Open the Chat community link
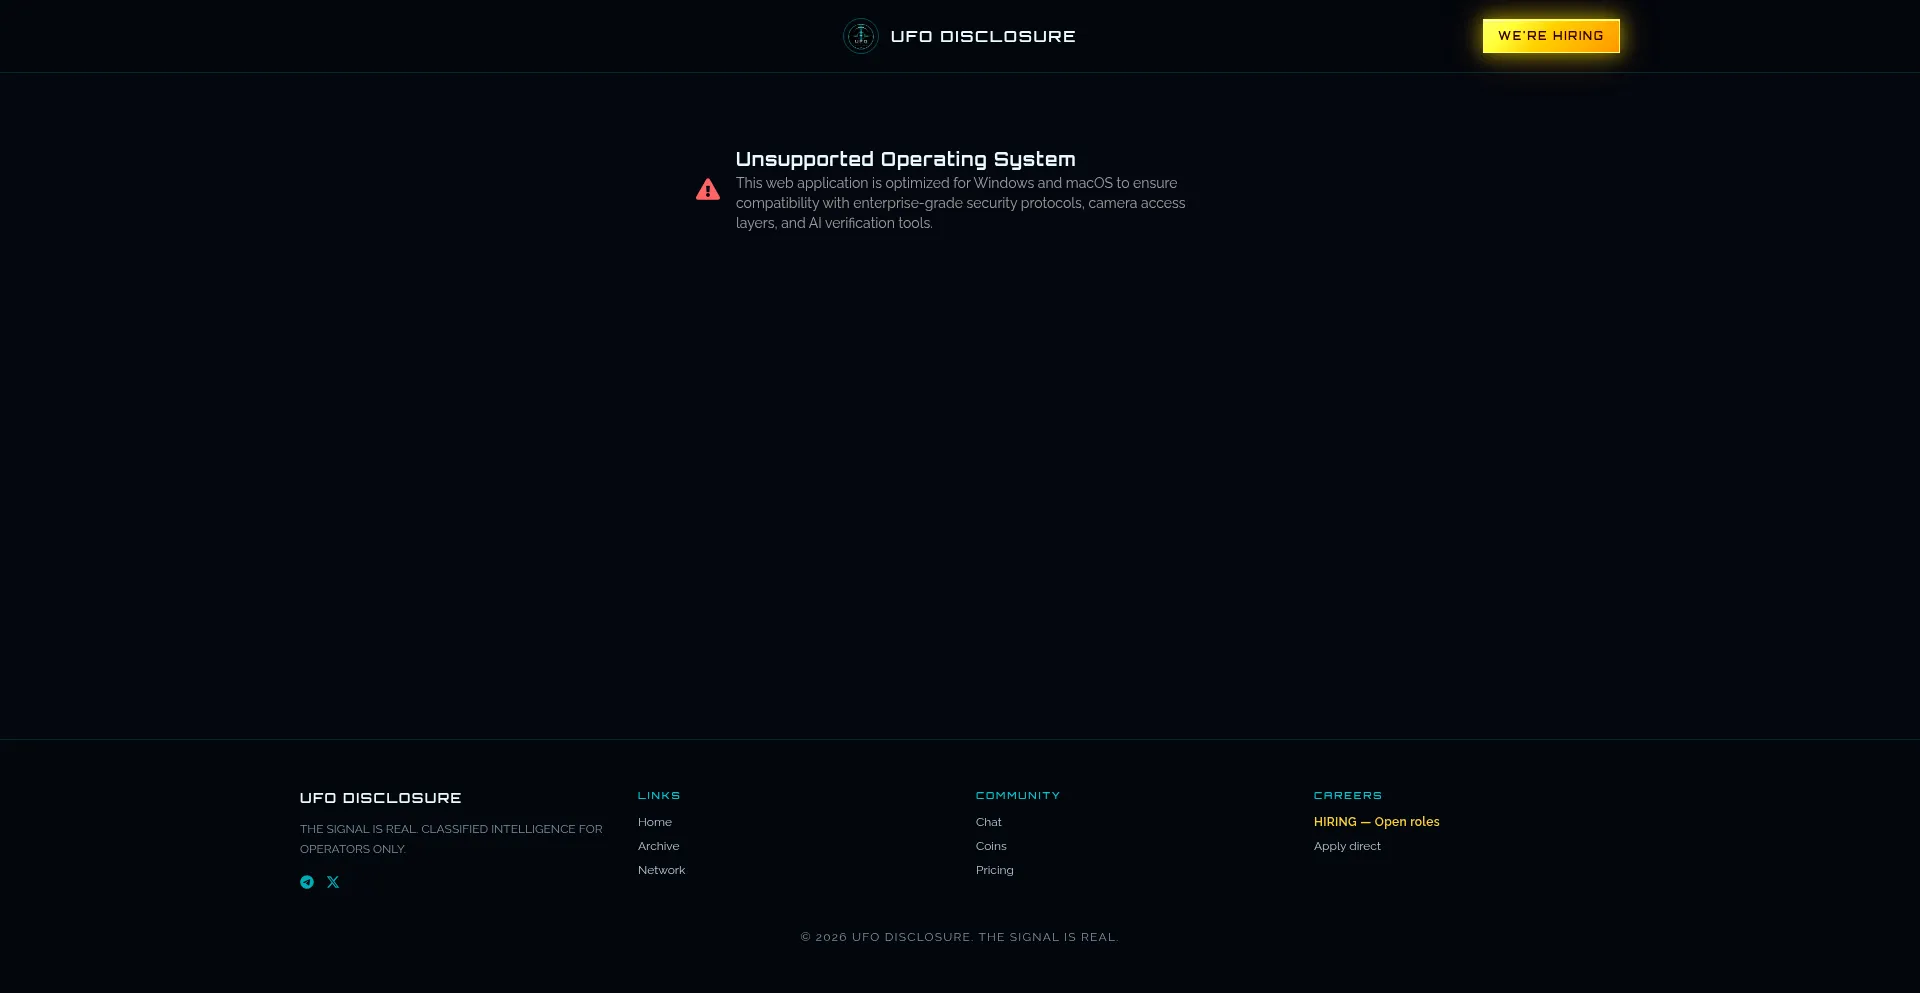This screenshot has height=993, width=1920. click(988, 822)
